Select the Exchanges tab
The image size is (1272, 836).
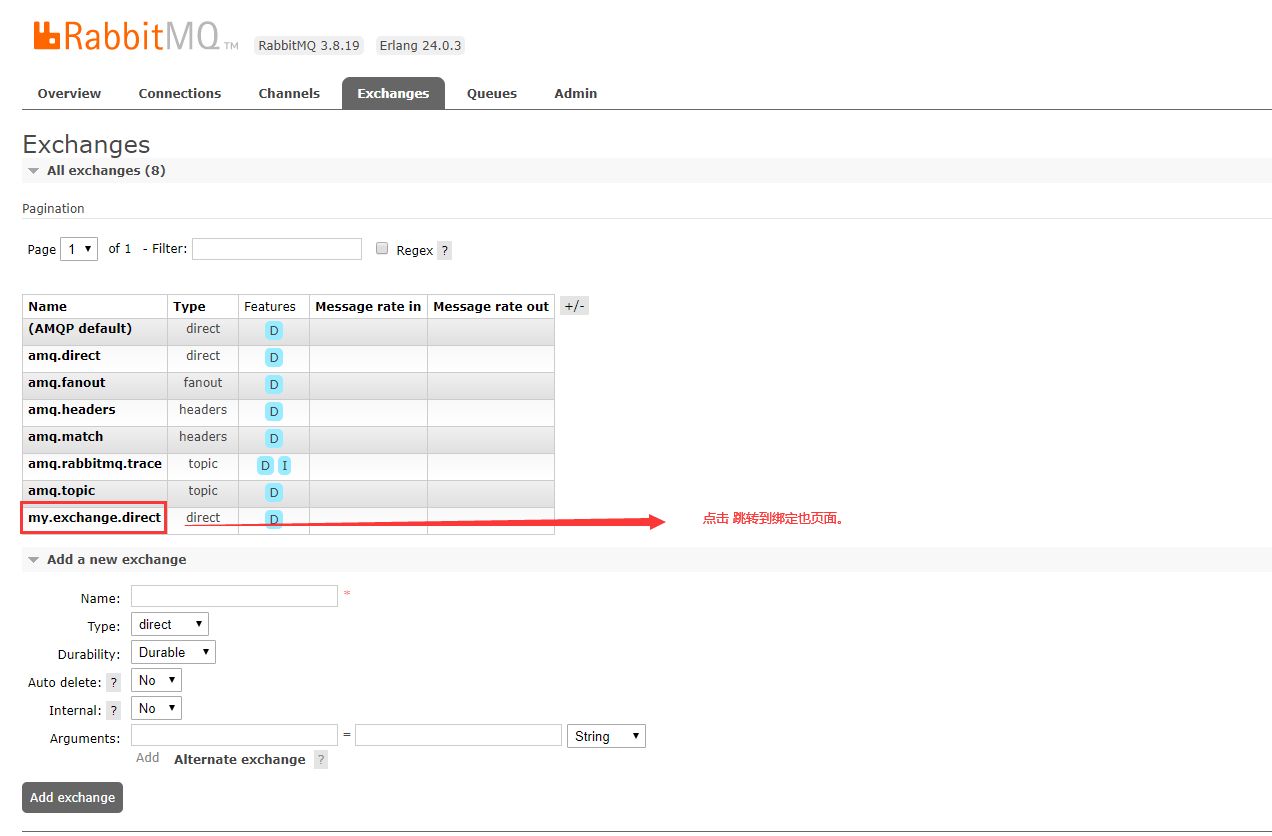click(393, 93)
